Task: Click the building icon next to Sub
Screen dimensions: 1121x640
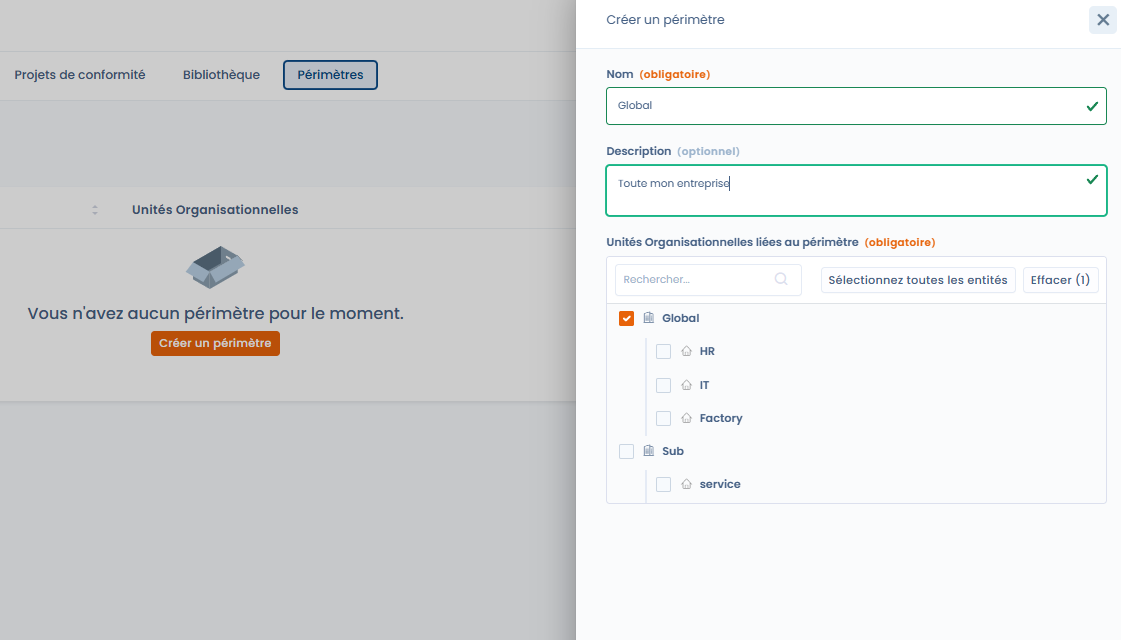Action: tap(648, 451)
